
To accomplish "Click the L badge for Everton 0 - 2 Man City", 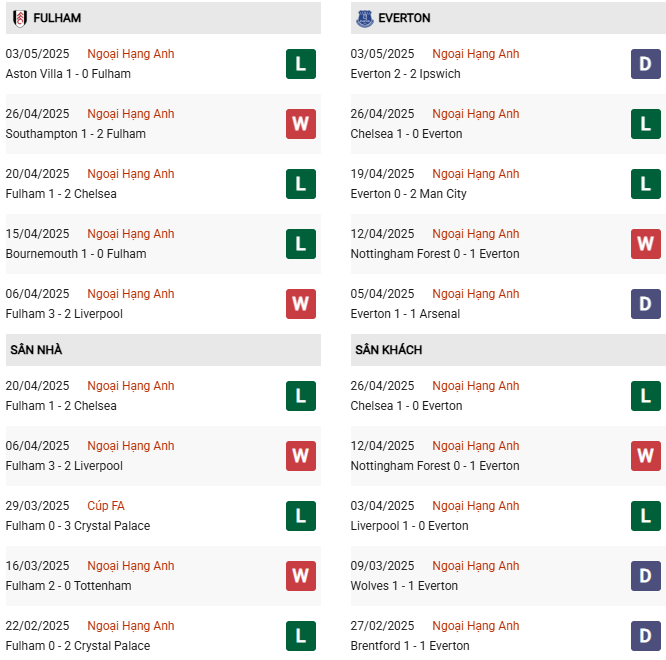I will [x=646, y=184].
